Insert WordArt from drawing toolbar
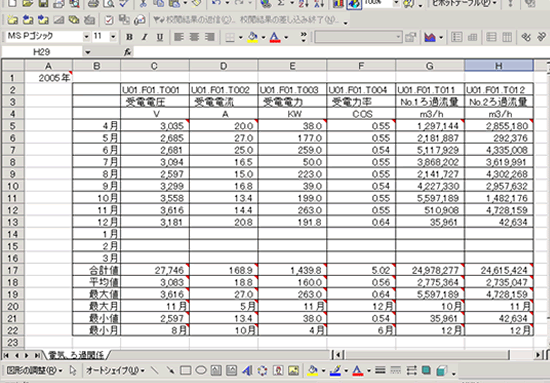The width and height of the screenshot is (550, 383). pos(247,370)
